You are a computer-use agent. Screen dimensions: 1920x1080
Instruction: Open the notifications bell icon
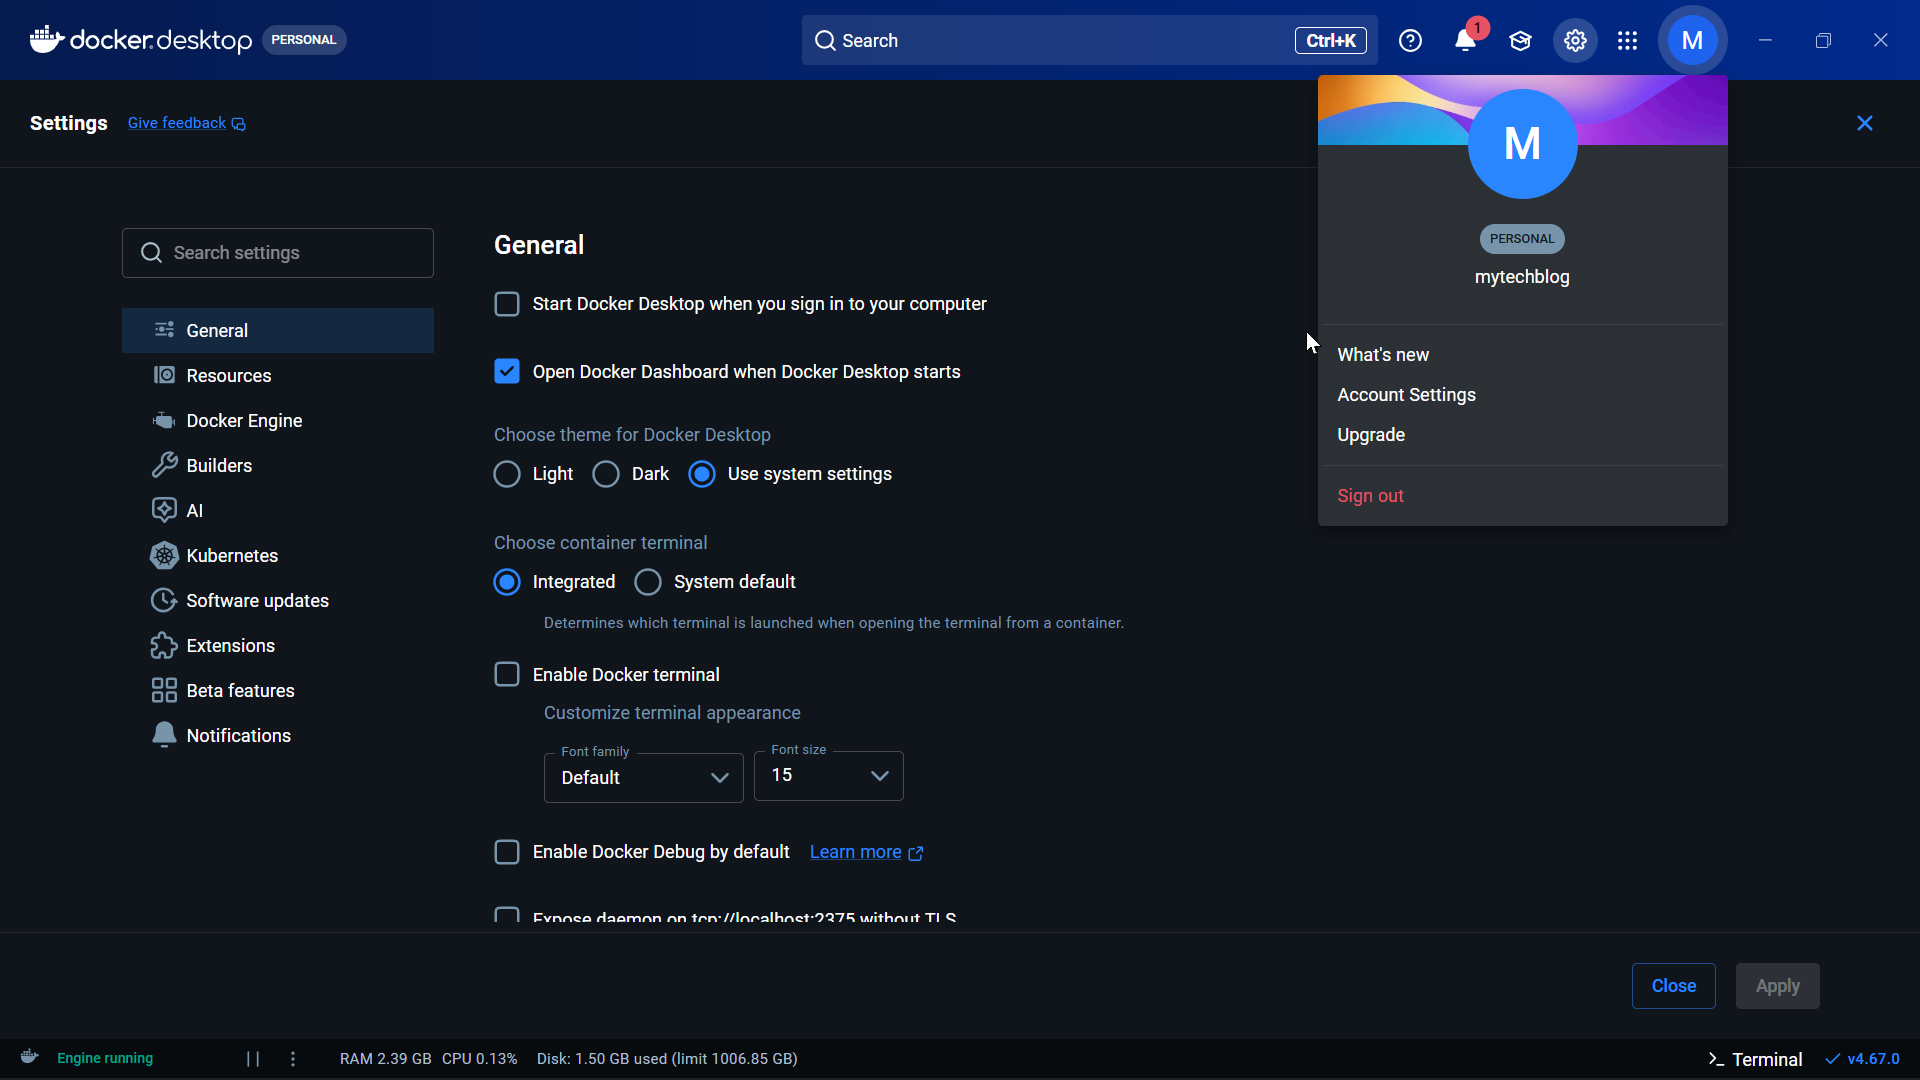[x=1465, y=41]
